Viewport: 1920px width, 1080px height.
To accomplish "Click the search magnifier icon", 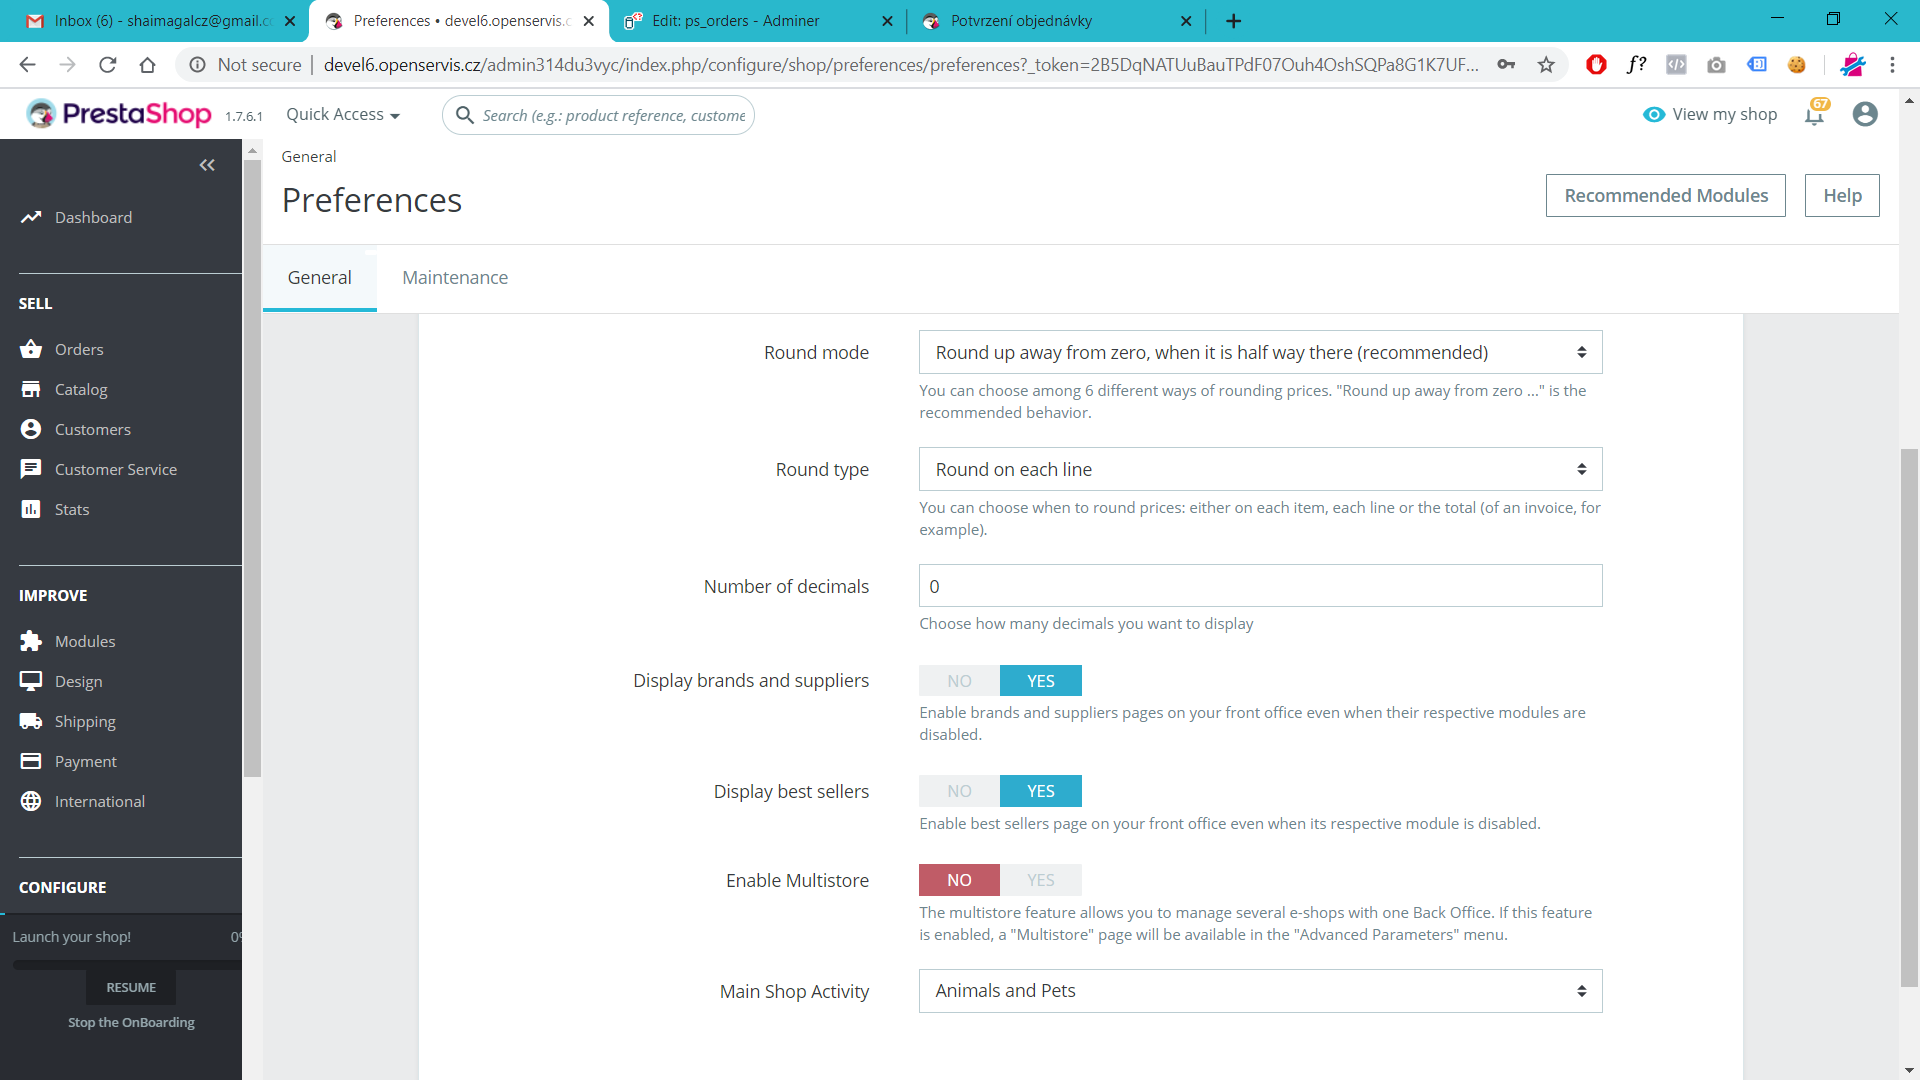I will (x=465, y=115).
